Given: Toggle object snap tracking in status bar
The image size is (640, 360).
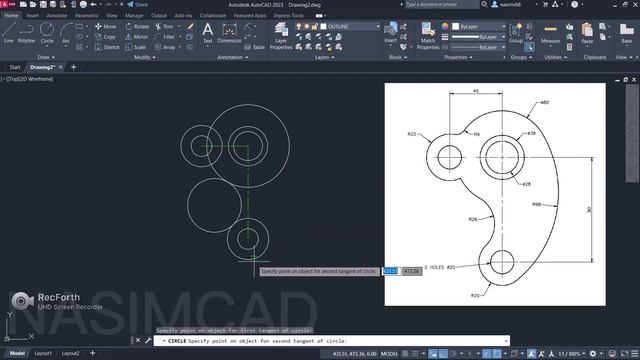Looking at the screenshot, I should click(x=487, y=353).
